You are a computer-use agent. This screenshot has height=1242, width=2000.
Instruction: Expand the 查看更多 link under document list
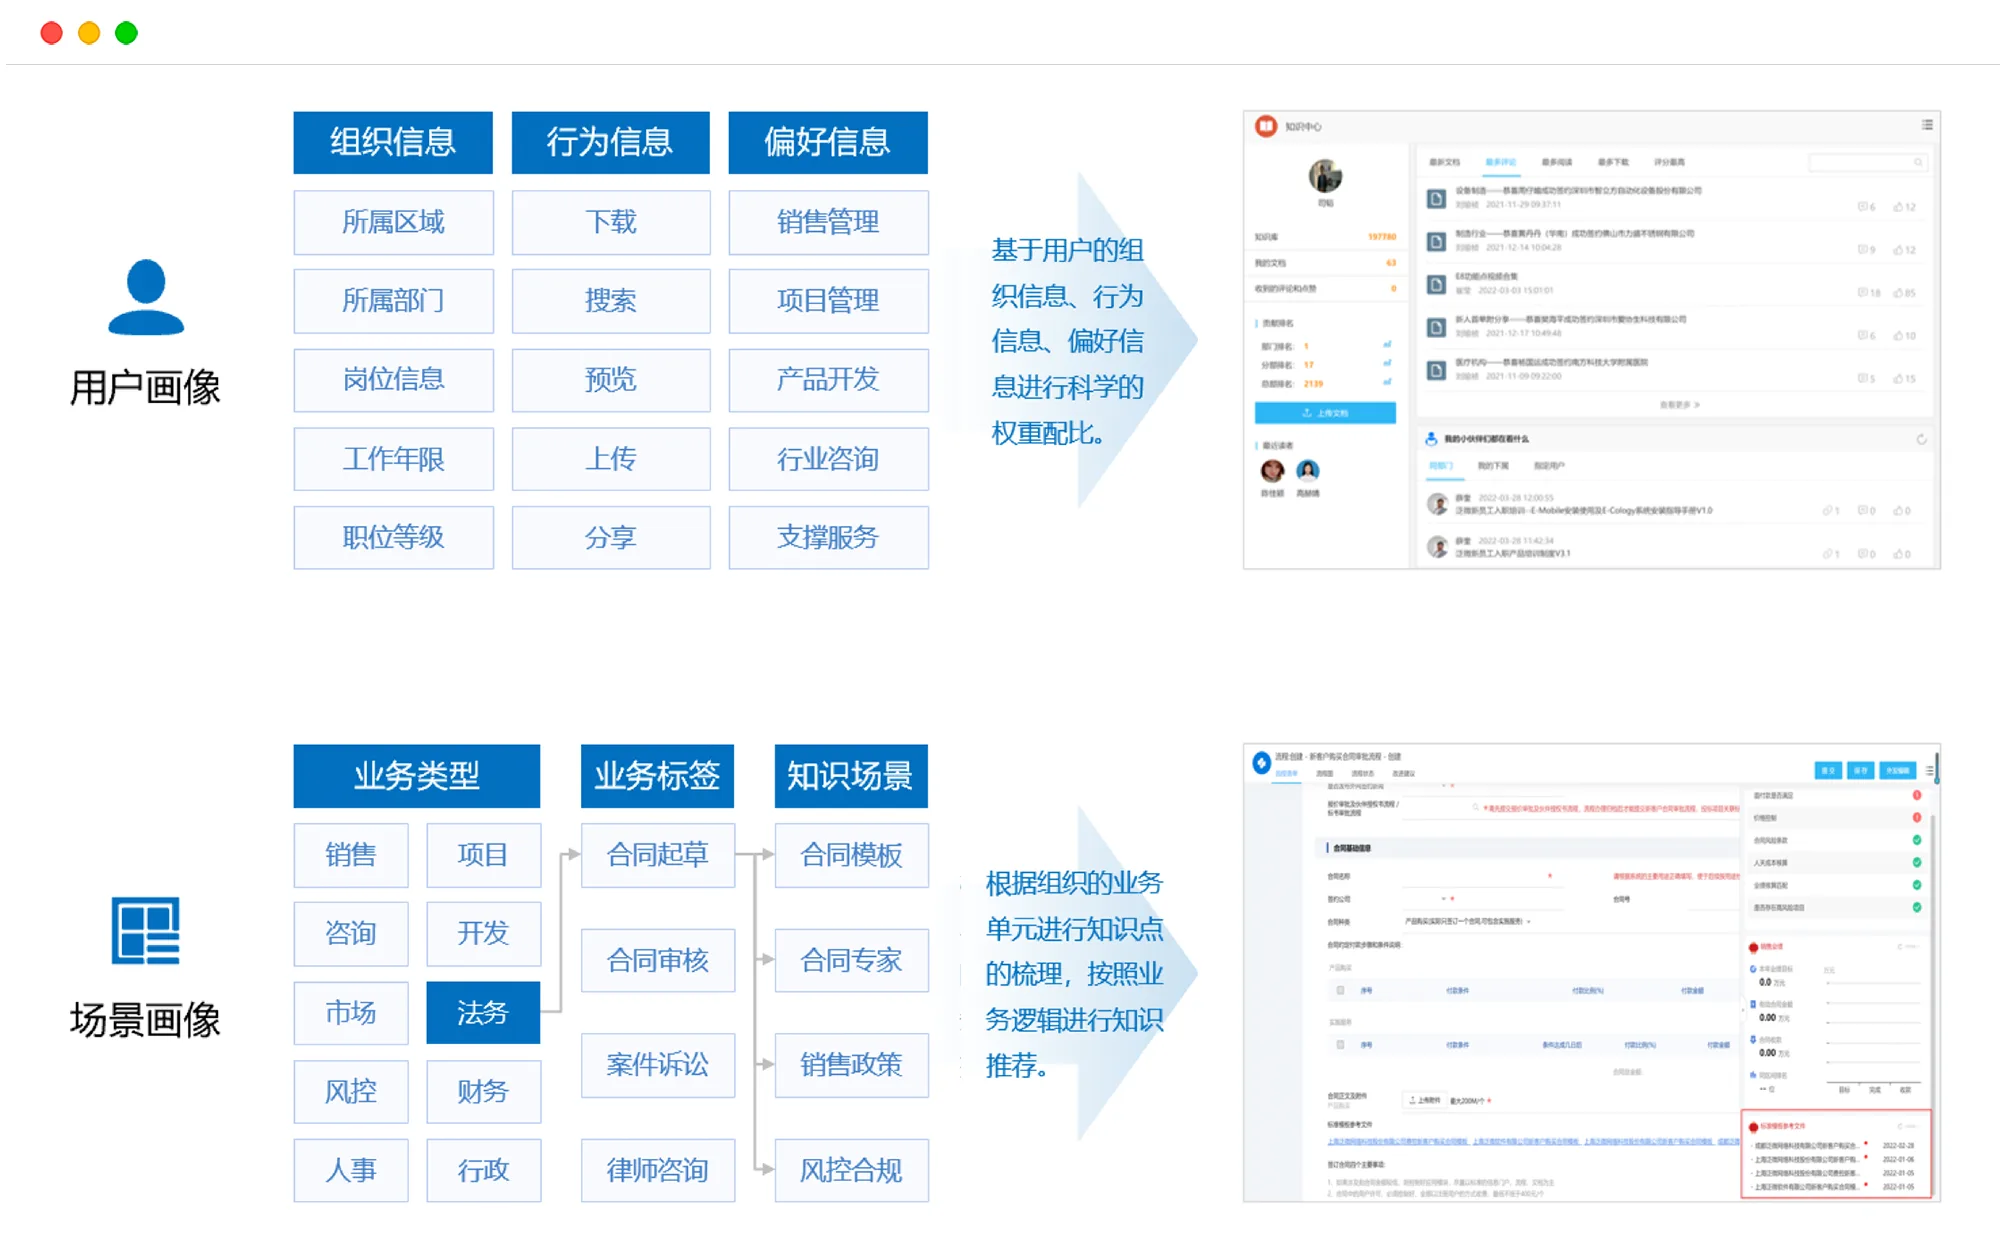pyautogui.click(x=1680, y=405)
